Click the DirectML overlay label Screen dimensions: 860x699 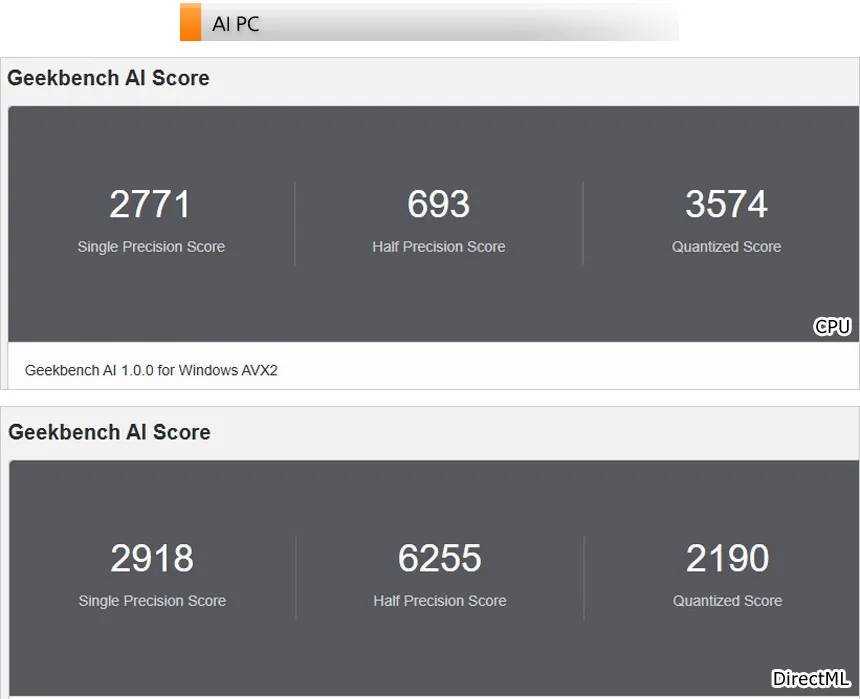coord(810,679)
